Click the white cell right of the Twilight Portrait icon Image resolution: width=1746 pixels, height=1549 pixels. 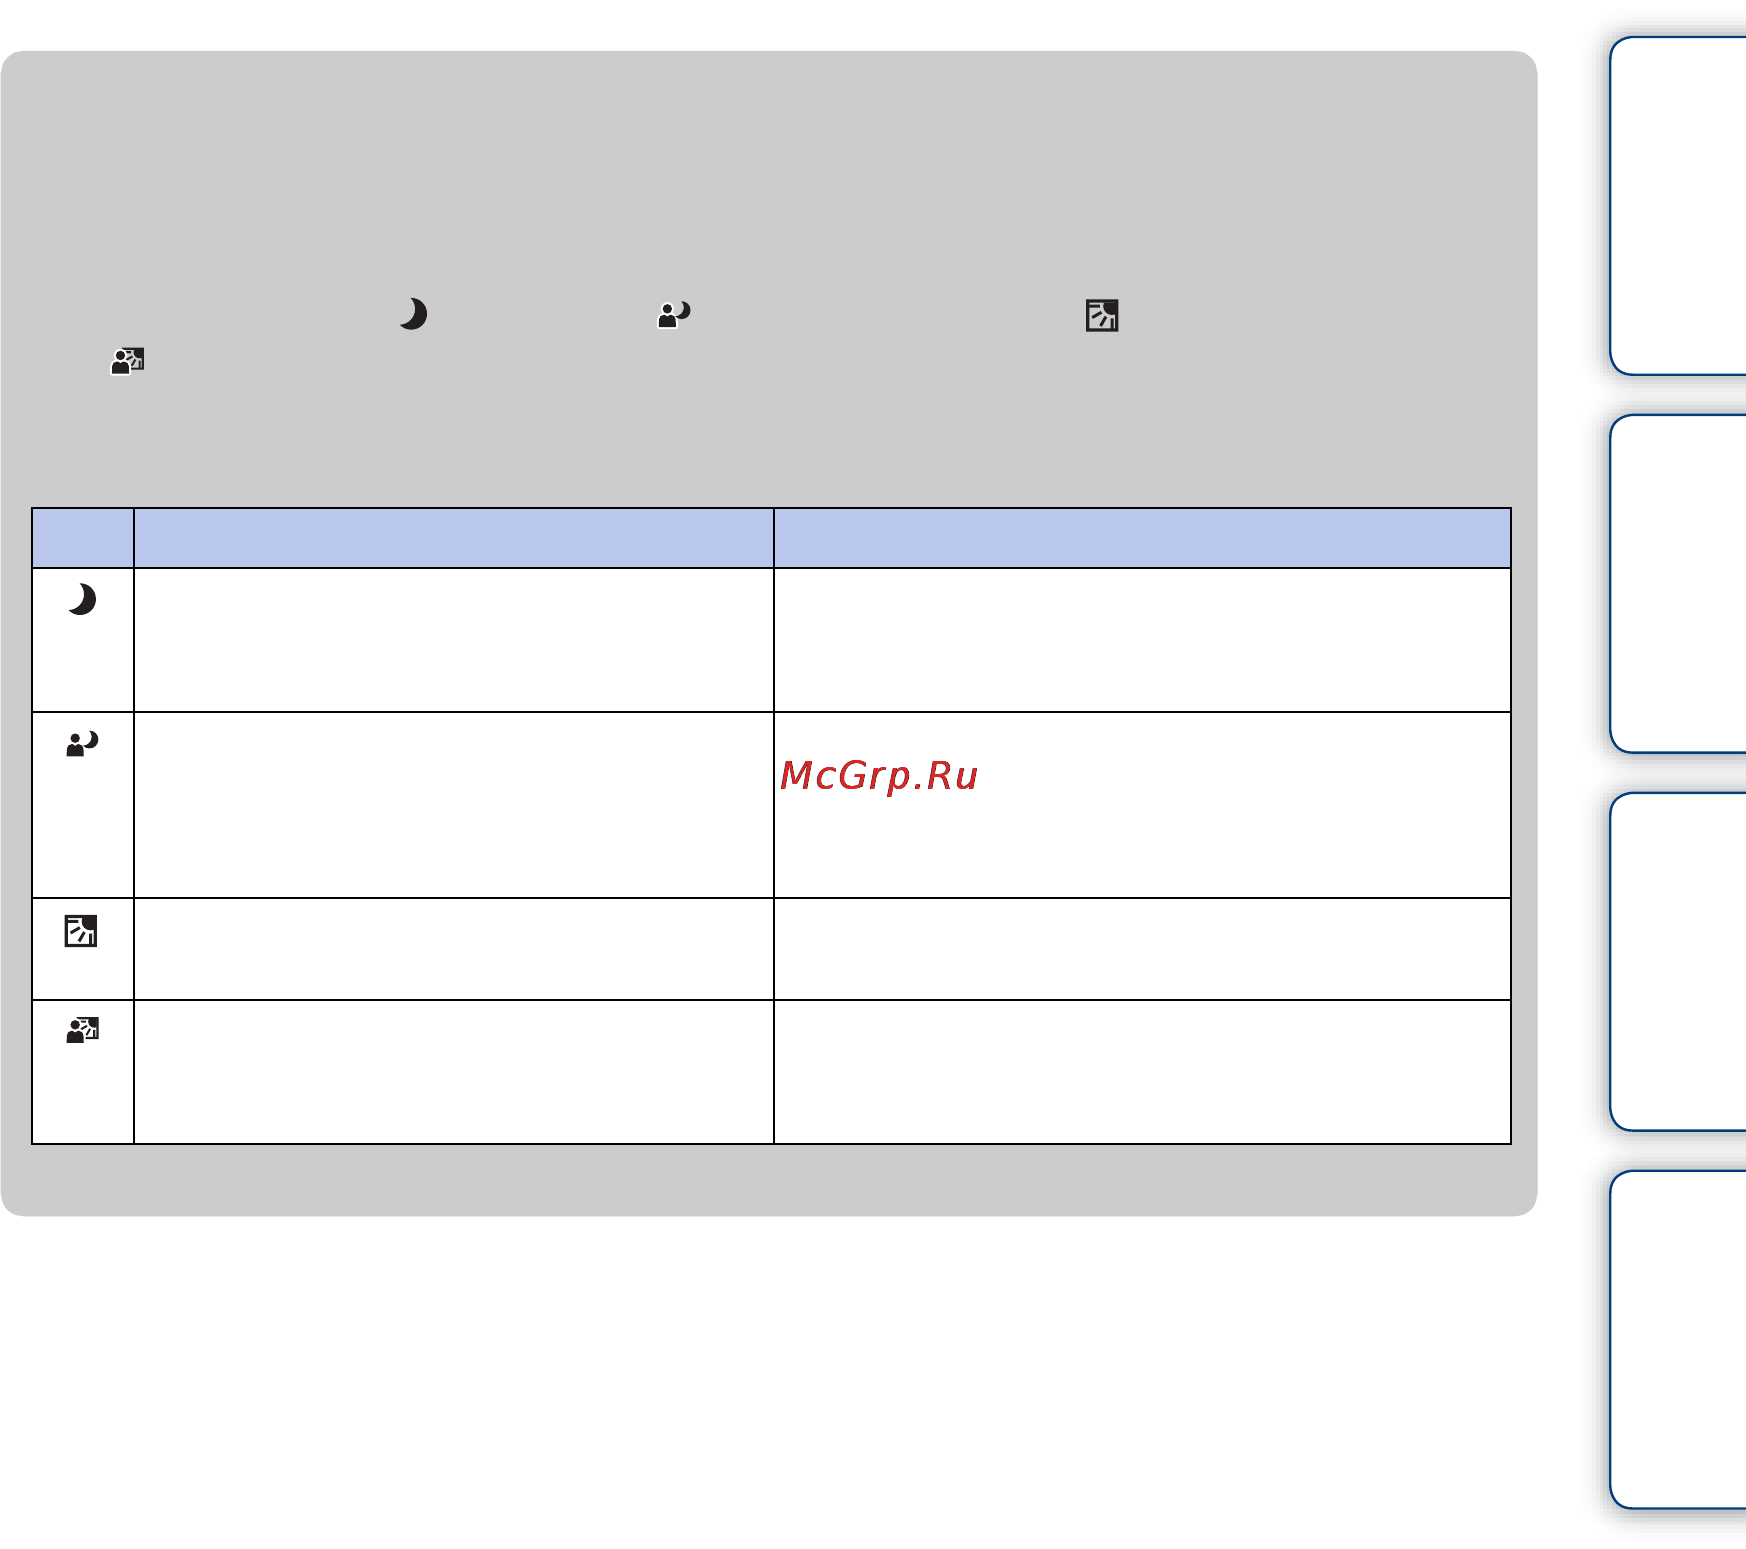(454, 805)
